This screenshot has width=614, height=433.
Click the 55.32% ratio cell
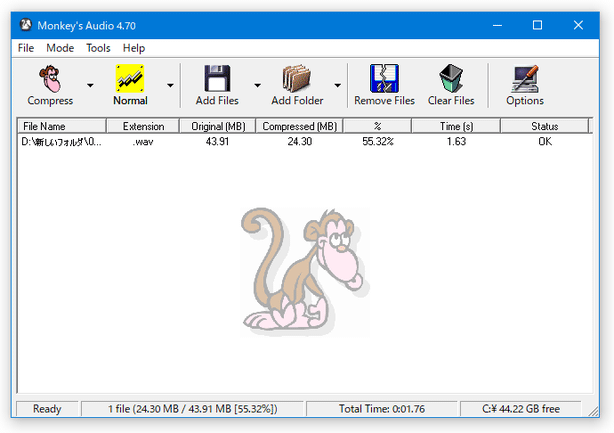click(377, 142)
